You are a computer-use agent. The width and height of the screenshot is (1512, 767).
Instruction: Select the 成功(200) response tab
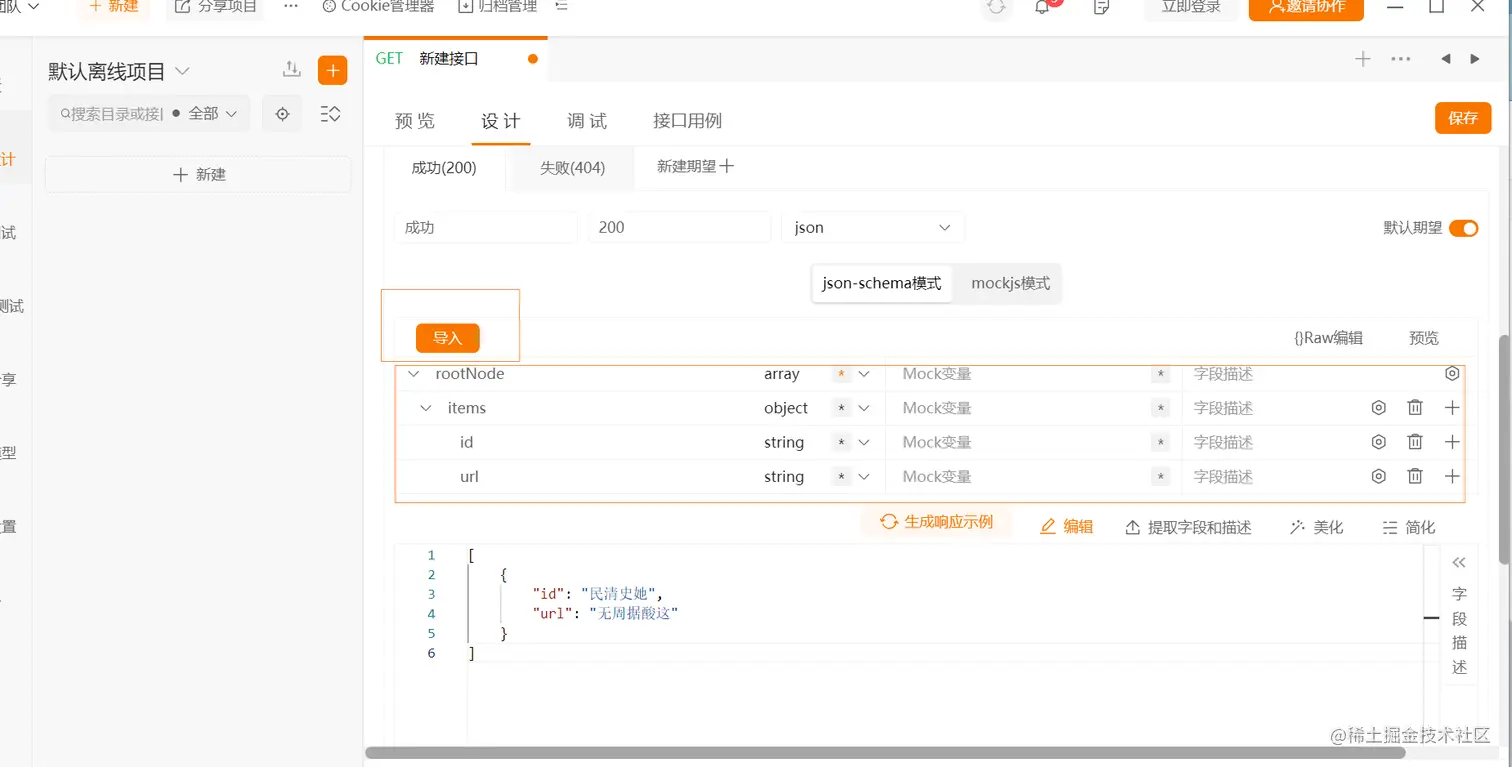[444, 167]
